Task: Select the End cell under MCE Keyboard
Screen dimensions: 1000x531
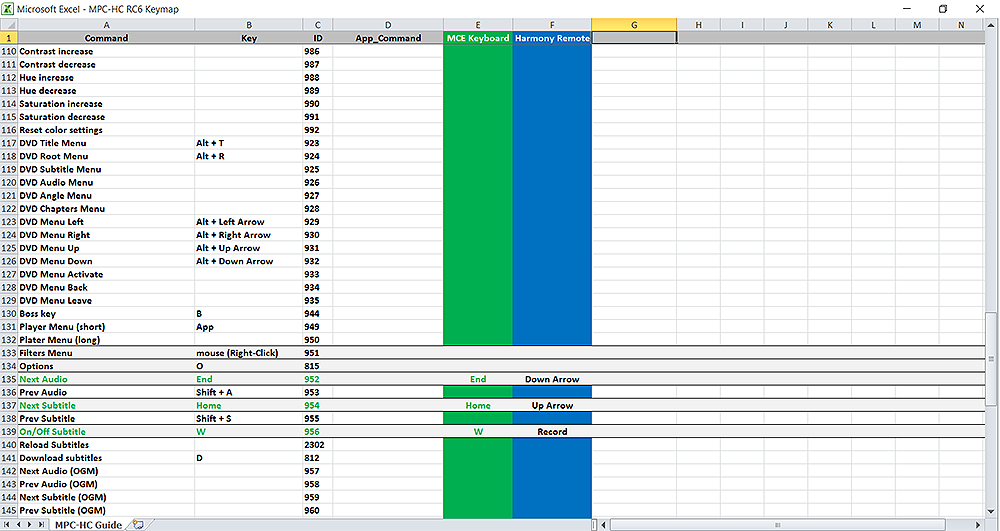Action: pos(478,379)
